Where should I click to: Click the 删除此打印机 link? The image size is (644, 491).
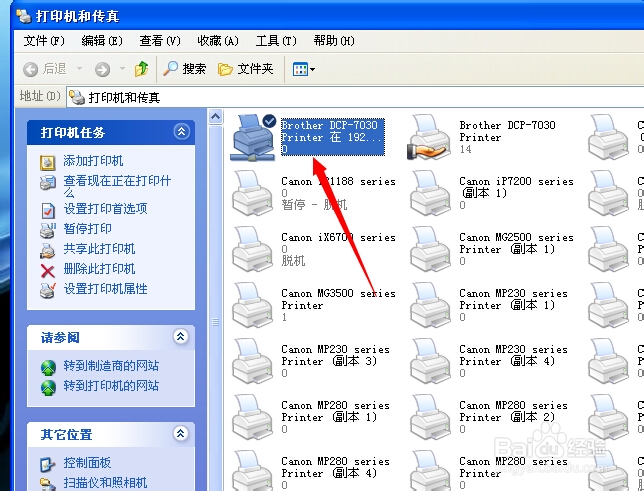pyautogui.click(x=99, y=269)
